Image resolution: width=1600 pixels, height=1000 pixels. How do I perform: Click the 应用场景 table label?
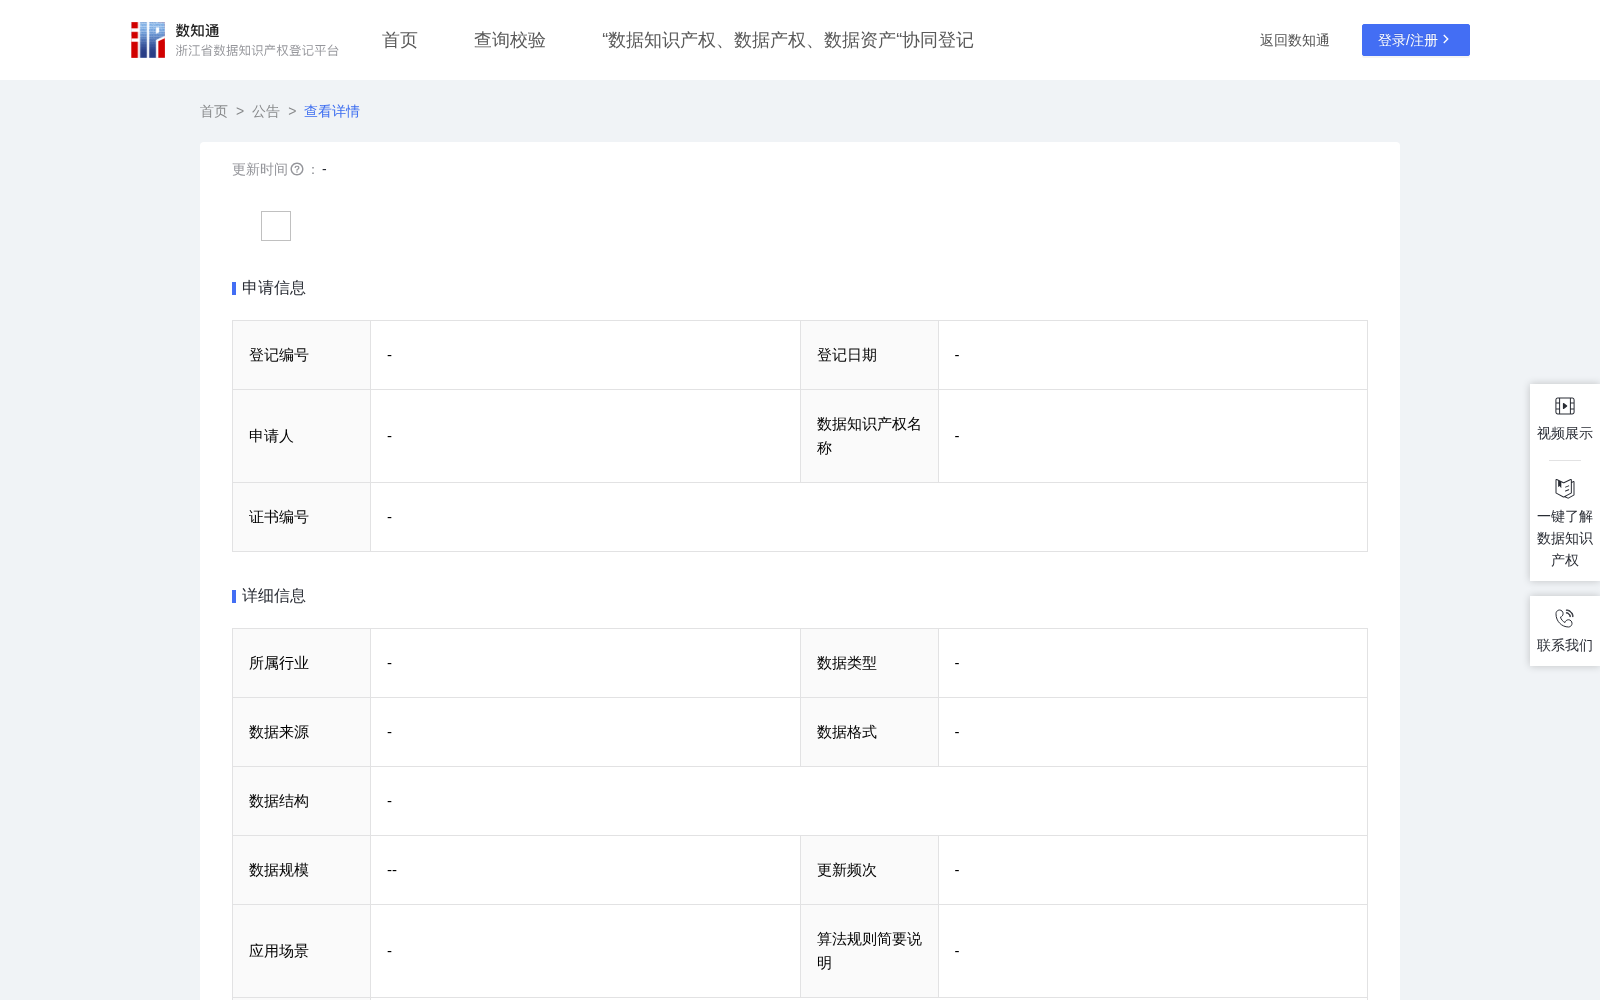(x=279, y=951)
